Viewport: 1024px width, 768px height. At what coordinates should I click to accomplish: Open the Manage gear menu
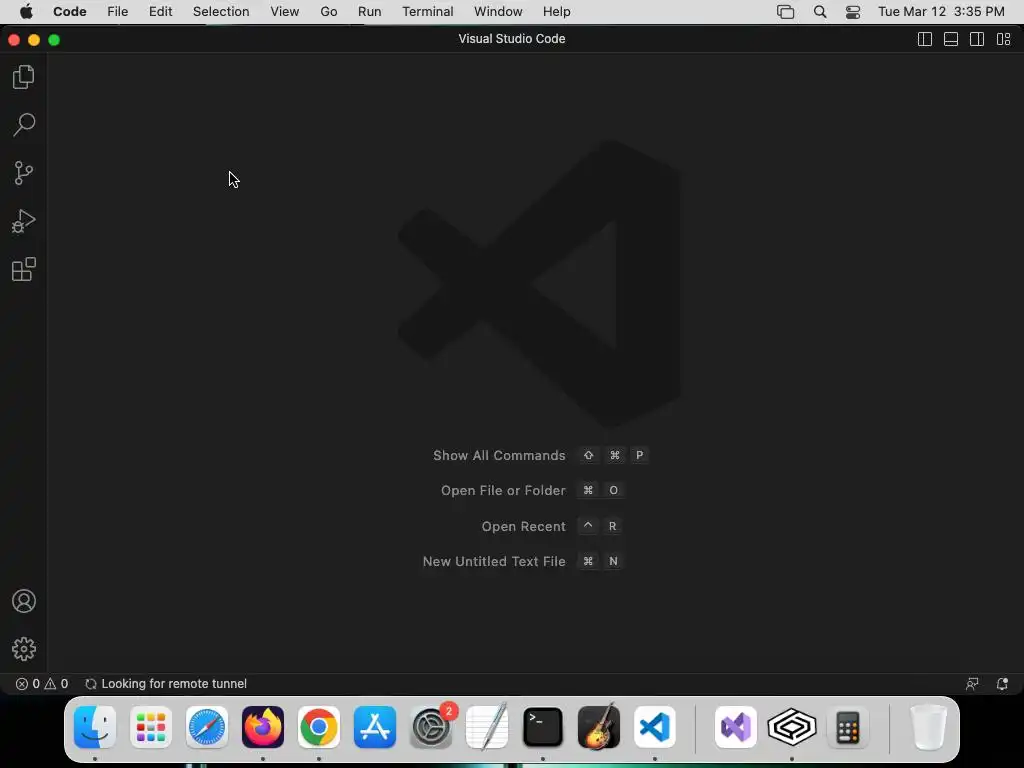tap(24, 648)
